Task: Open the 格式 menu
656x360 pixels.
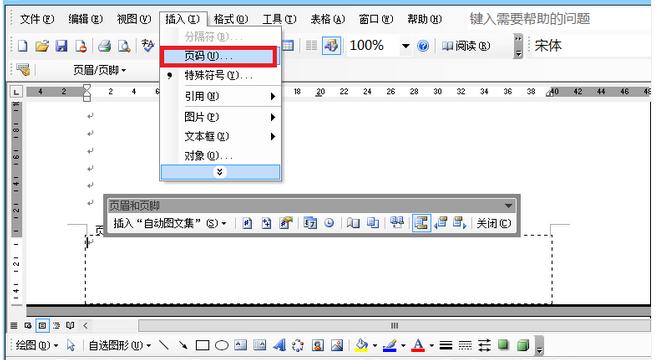Action: [231, 19]
